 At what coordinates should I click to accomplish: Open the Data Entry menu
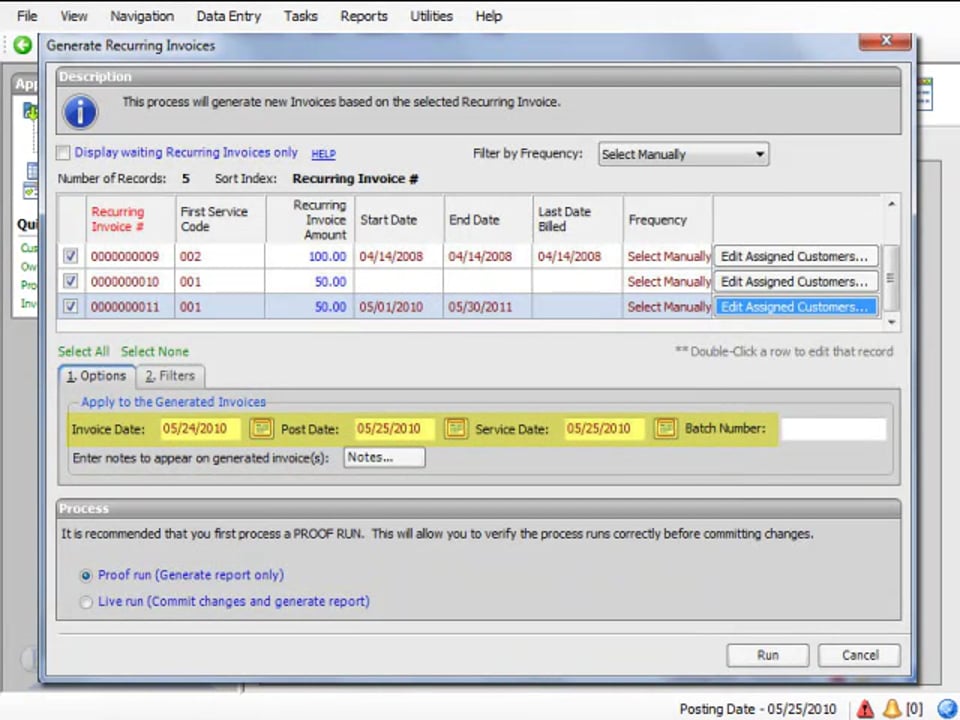[x=228, y=16]
